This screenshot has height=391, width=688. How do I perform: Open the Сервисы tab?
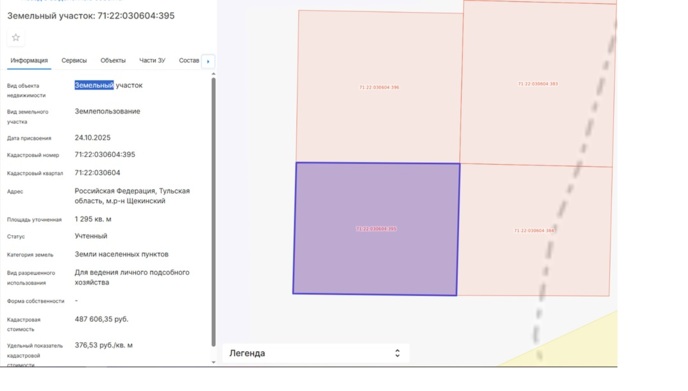pyautogui.click(x=74, y=61)
